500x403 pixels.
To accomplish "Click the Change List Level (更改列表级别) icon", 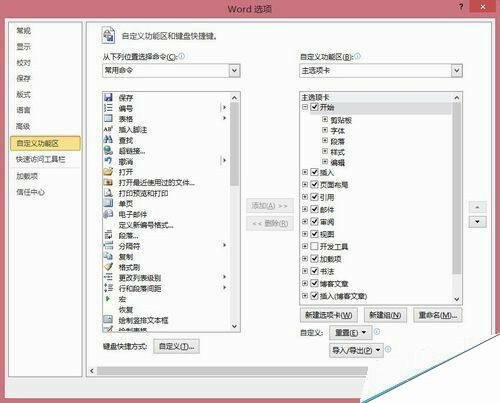I will point(108,277).
